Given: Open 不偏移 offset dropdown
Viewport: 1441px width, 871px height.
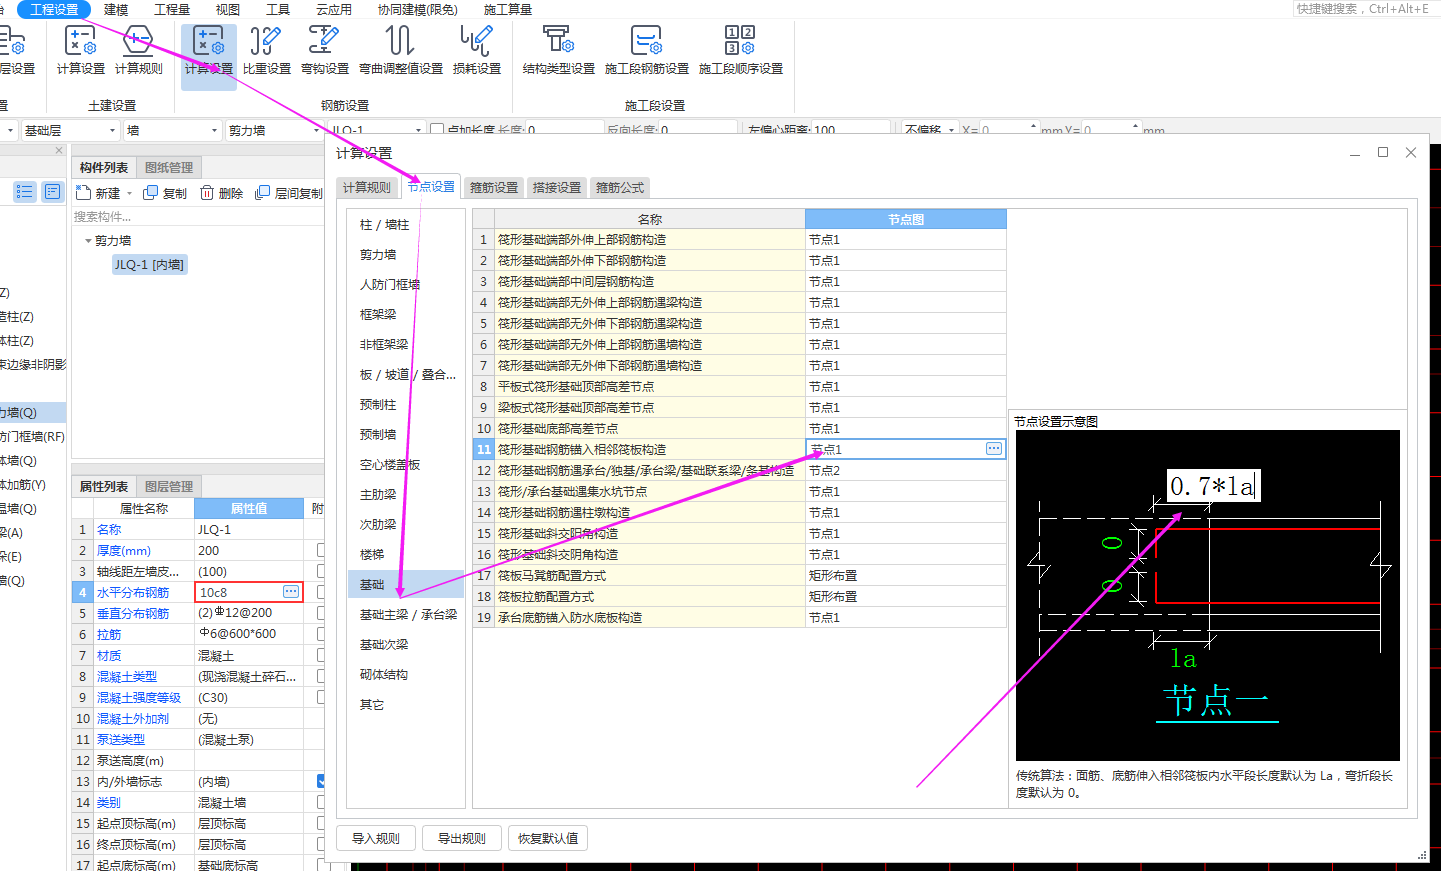Looking at the screenshot, I should tap(930, 130).
